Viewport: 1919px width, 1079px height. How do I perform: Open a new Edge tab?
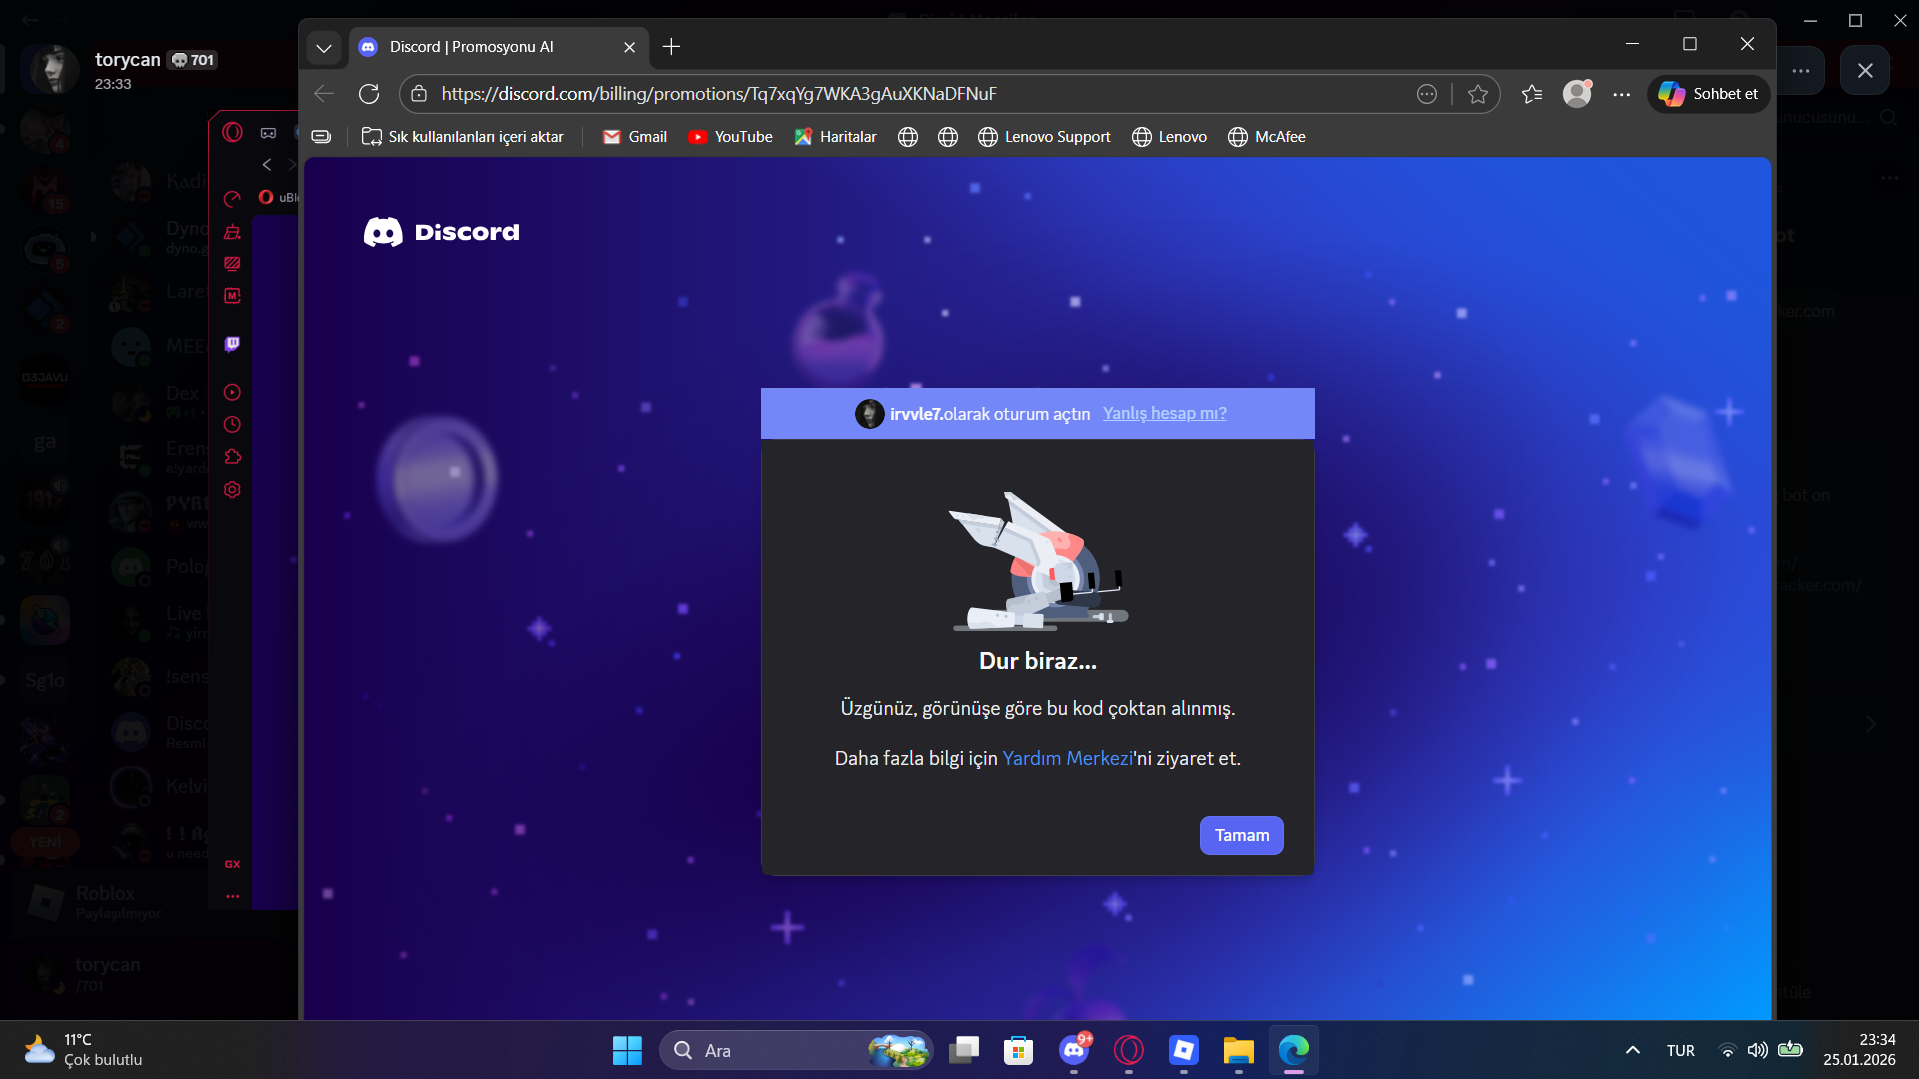671,47
